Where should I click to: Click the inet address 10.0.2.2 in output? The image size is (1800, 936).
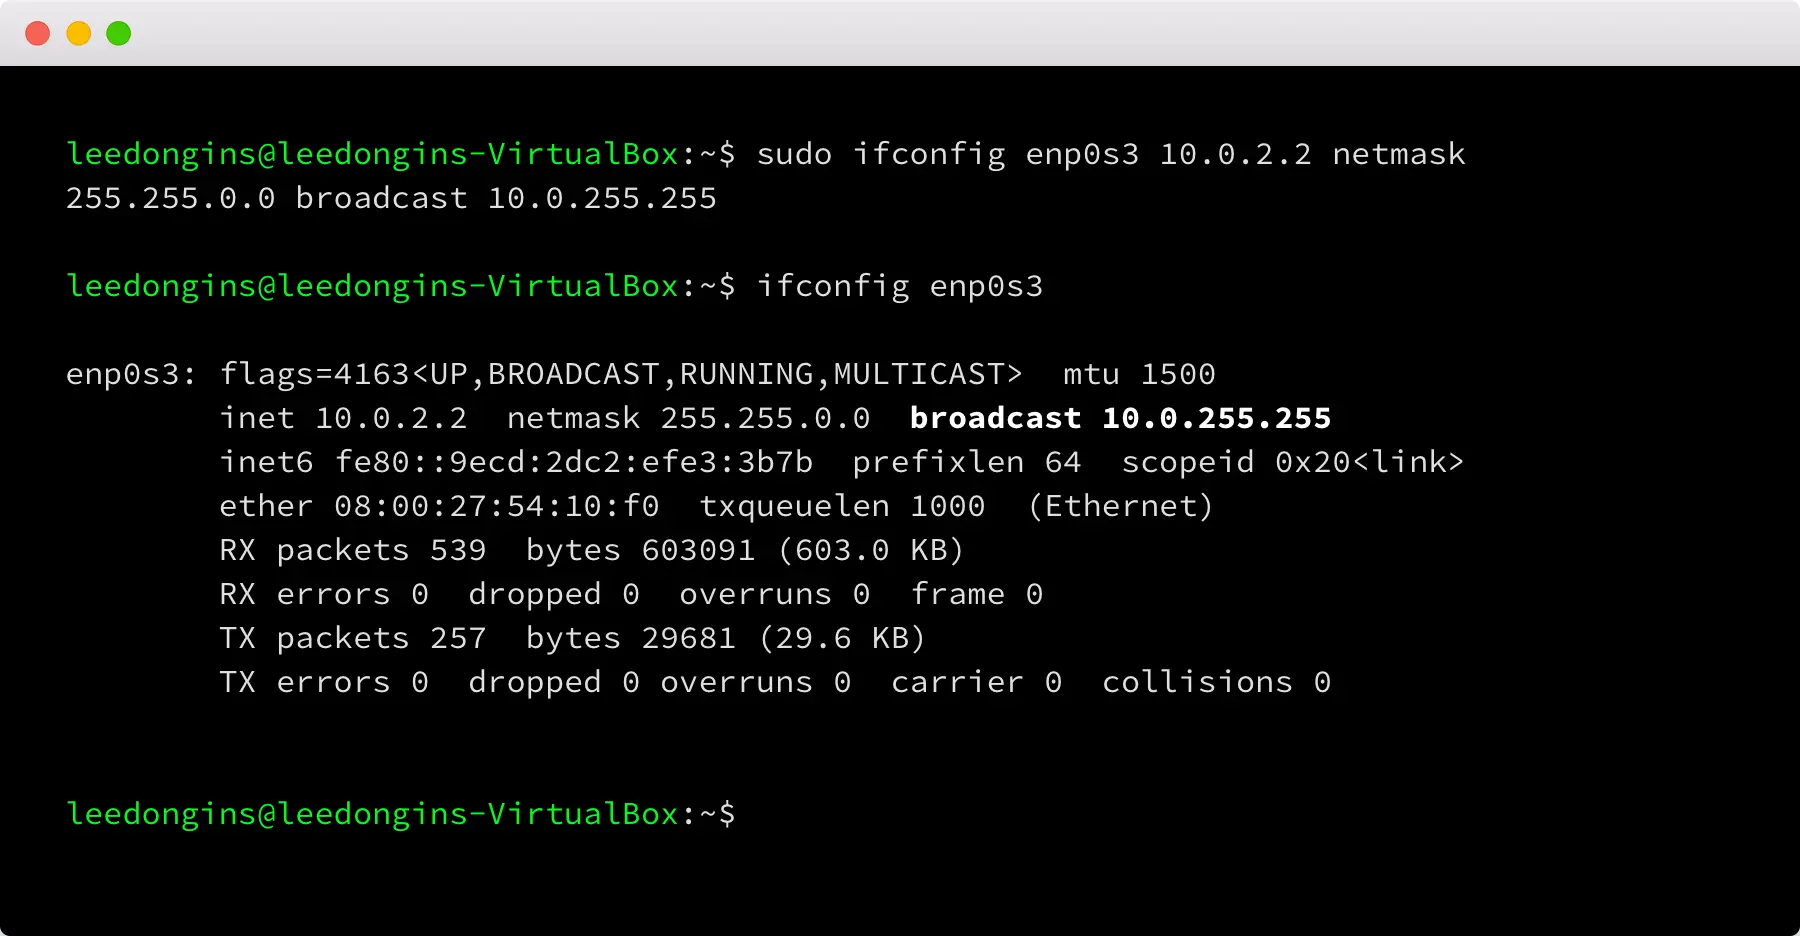[391, 418]
